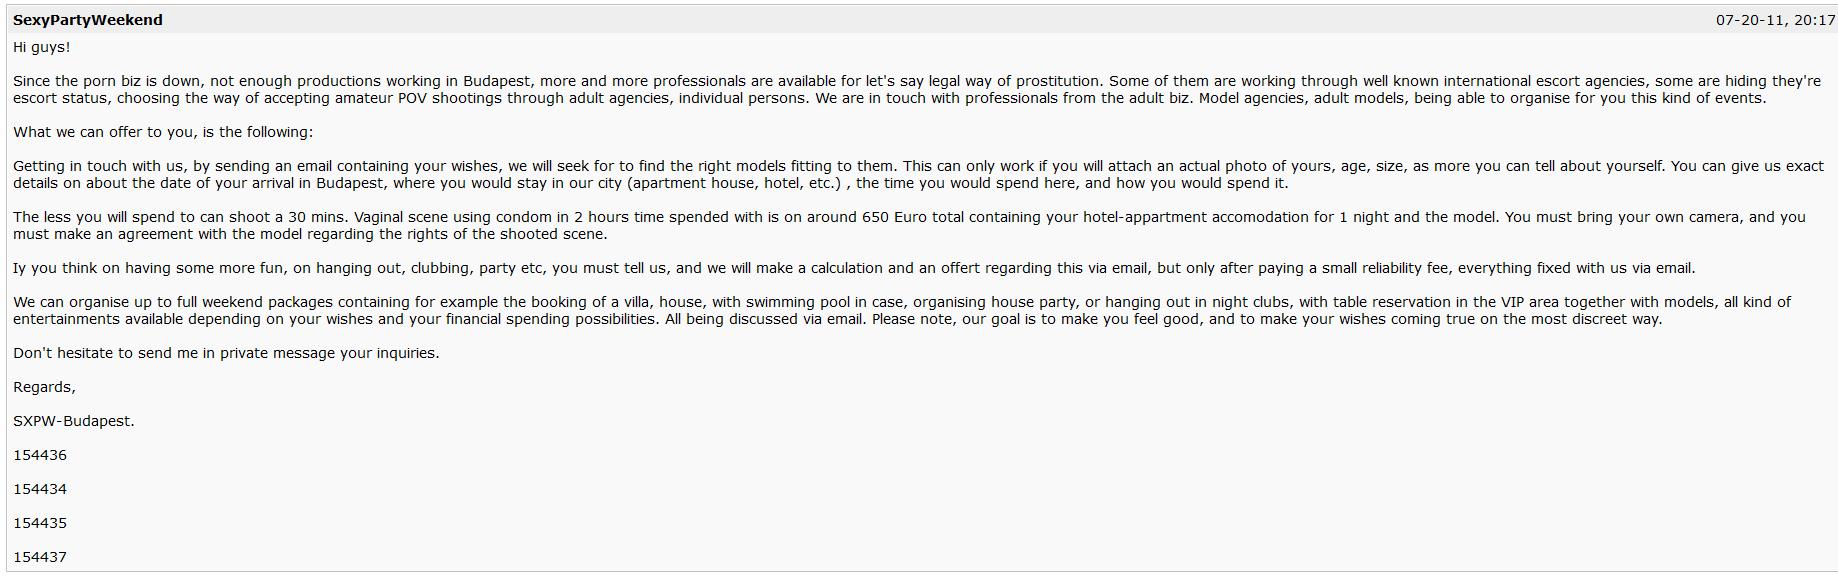Click paragraph starting 'Getting in touch with us'
Image resolution: width=1838 pixels, height=576 pixels.
pyautogui.click(x=600, y=174)
